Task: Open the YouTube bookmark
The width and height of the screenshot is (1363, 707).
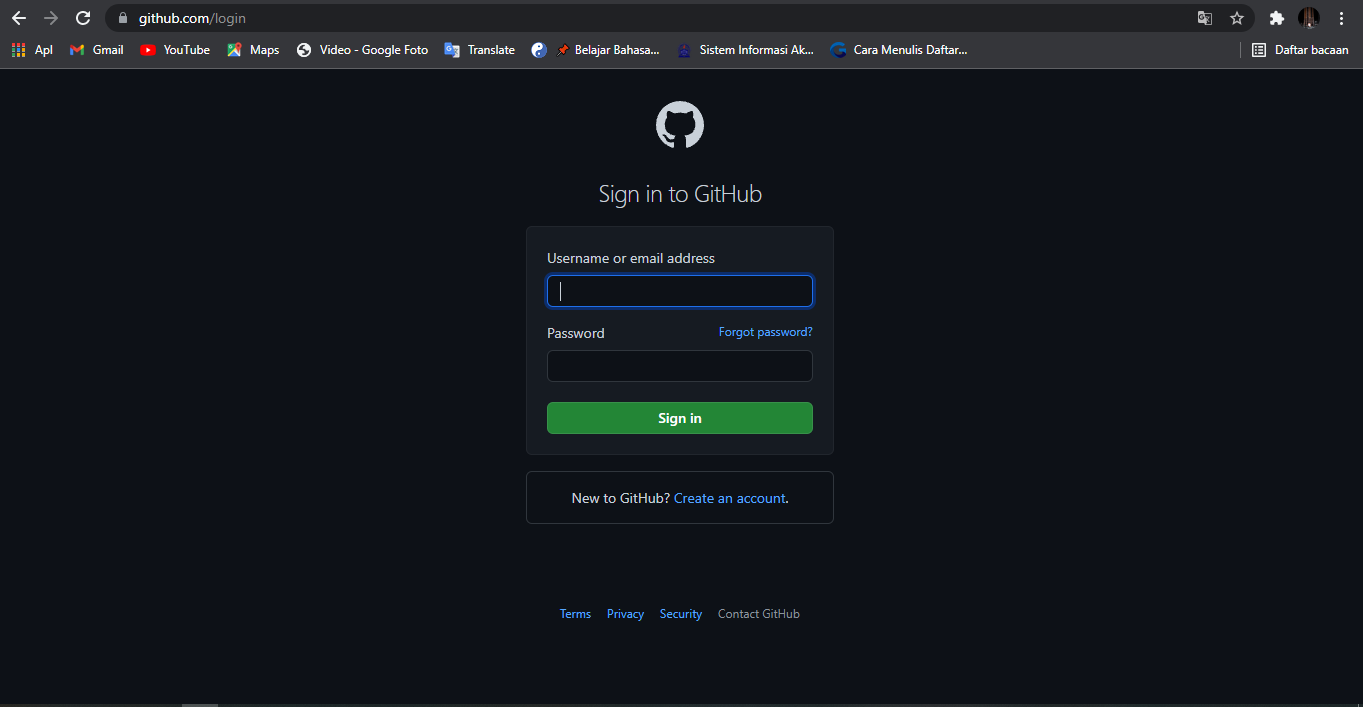Action: (x=175, y=50)
